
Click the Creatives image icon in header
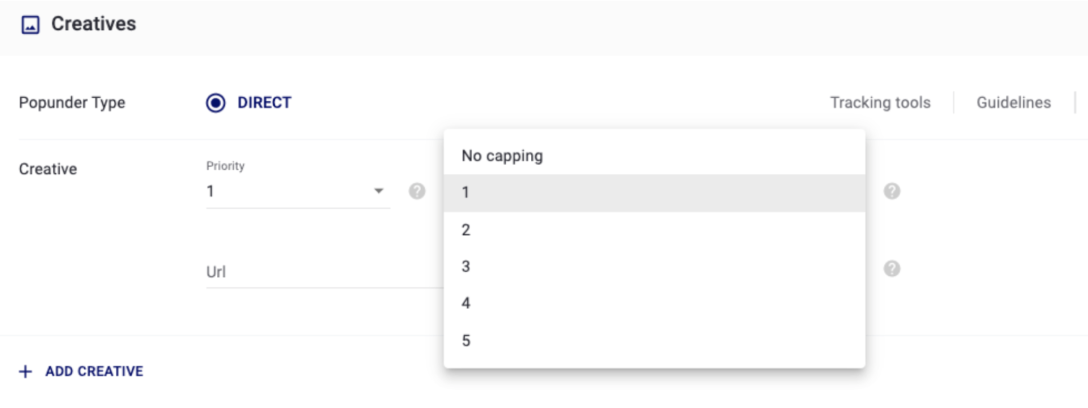(x=30, y=25)
